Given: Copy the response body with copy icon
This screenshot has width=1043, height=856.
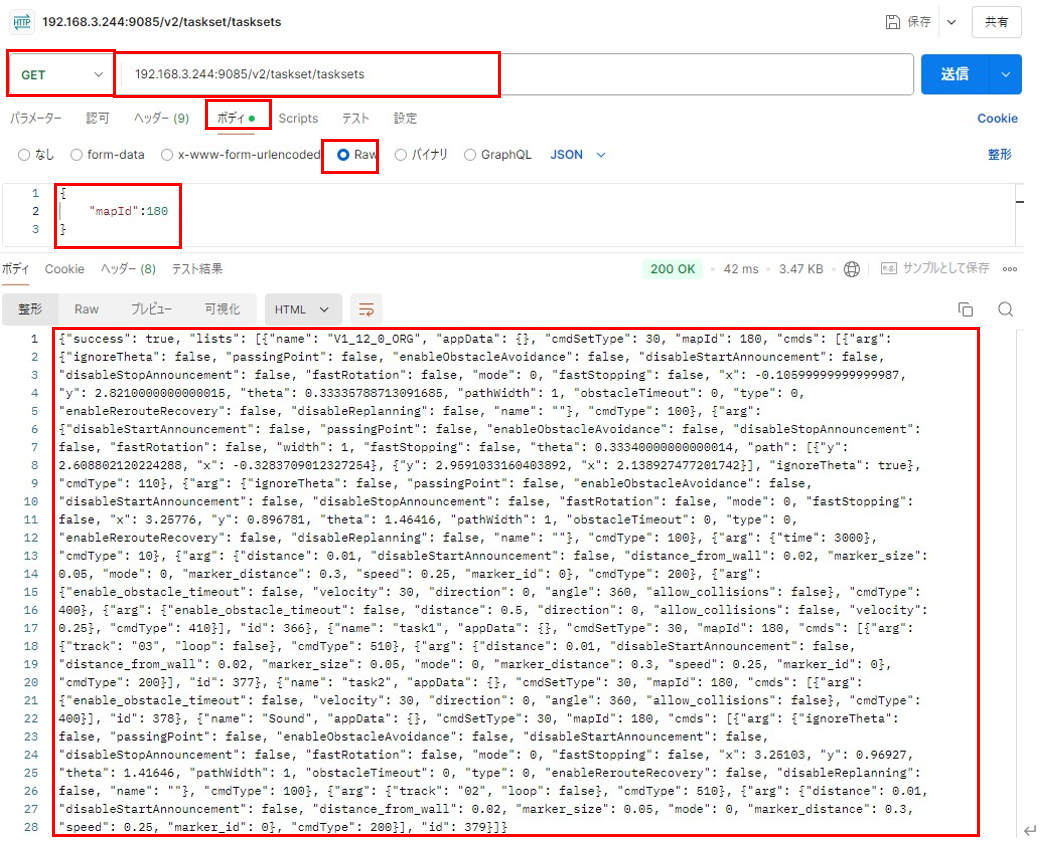Looking at the screenshot, I should (965, 310).
